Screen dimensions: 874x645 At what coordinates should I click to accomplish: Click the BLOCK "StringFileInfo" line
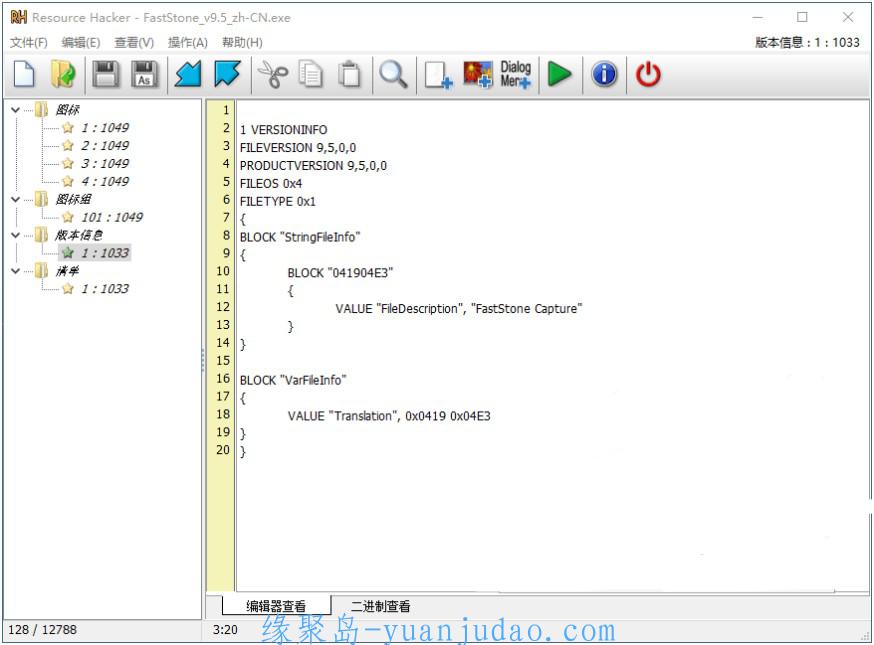click(x=300, y=237)
